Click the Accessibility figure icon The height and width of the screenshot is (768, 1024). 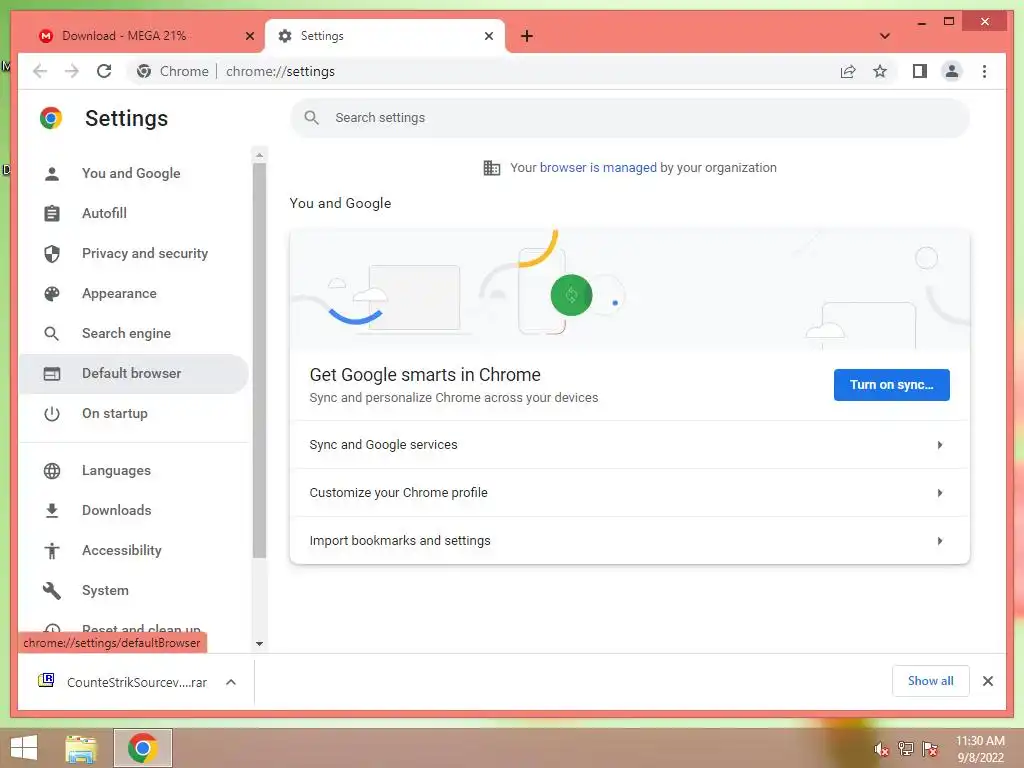click(52, 551)
